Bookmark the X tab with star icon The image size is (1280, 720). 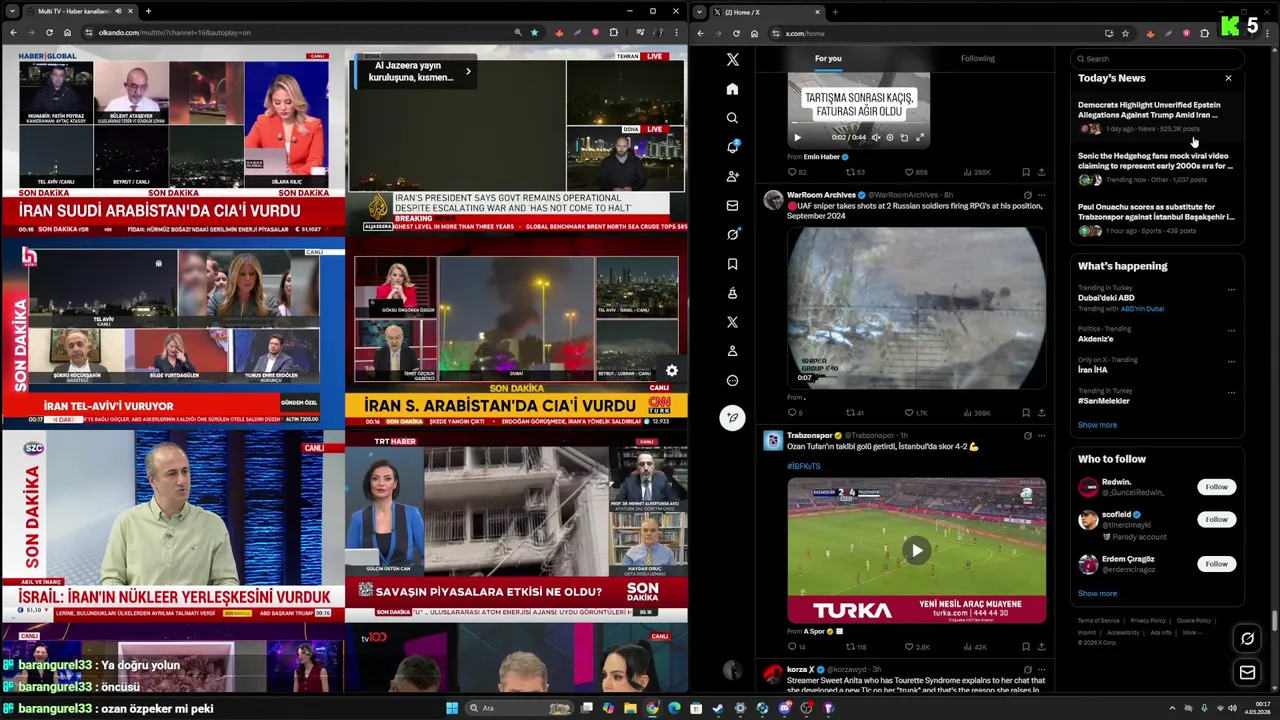click(1125, 33)
